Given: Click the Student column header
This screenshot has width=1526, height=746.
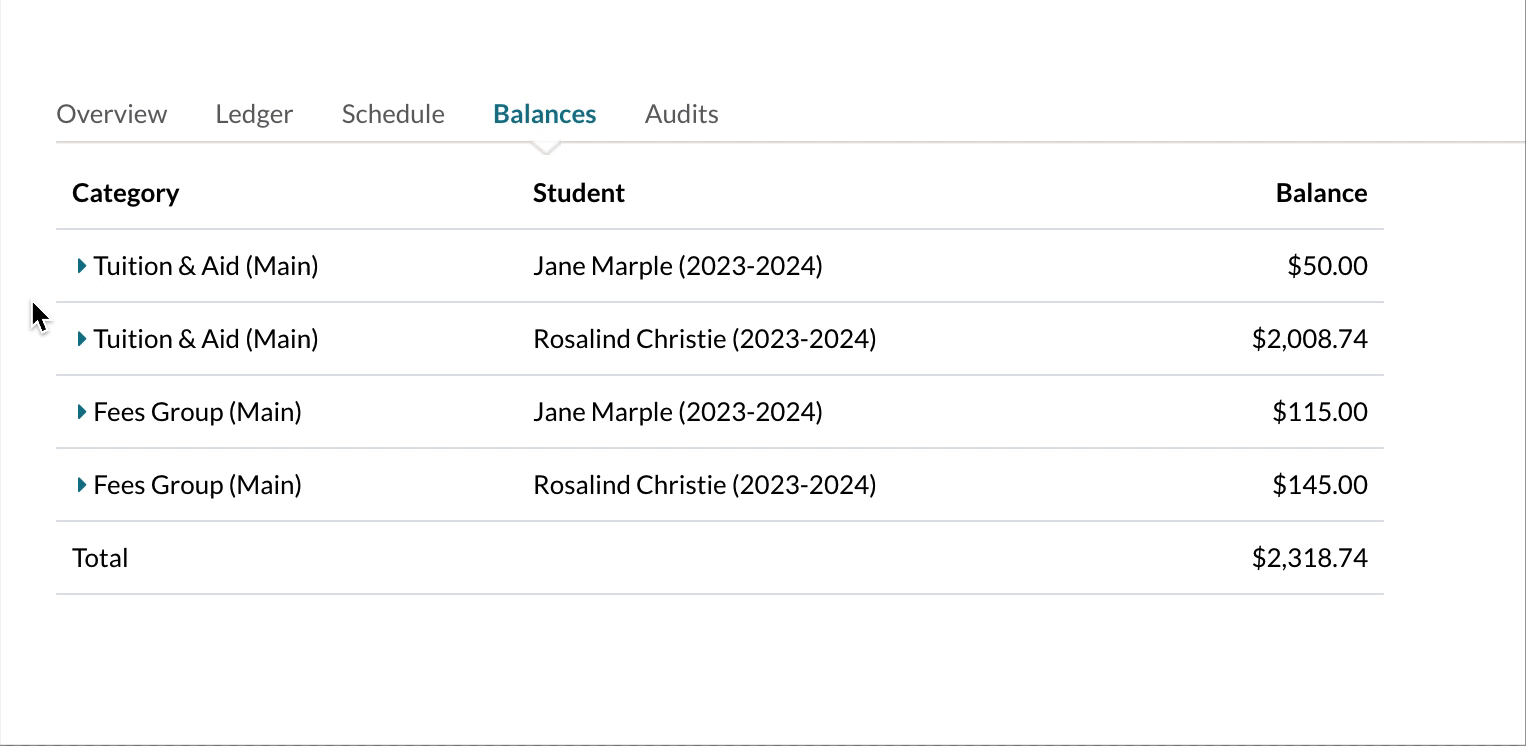Looking at the screenshot, I should tap(579, 193).
